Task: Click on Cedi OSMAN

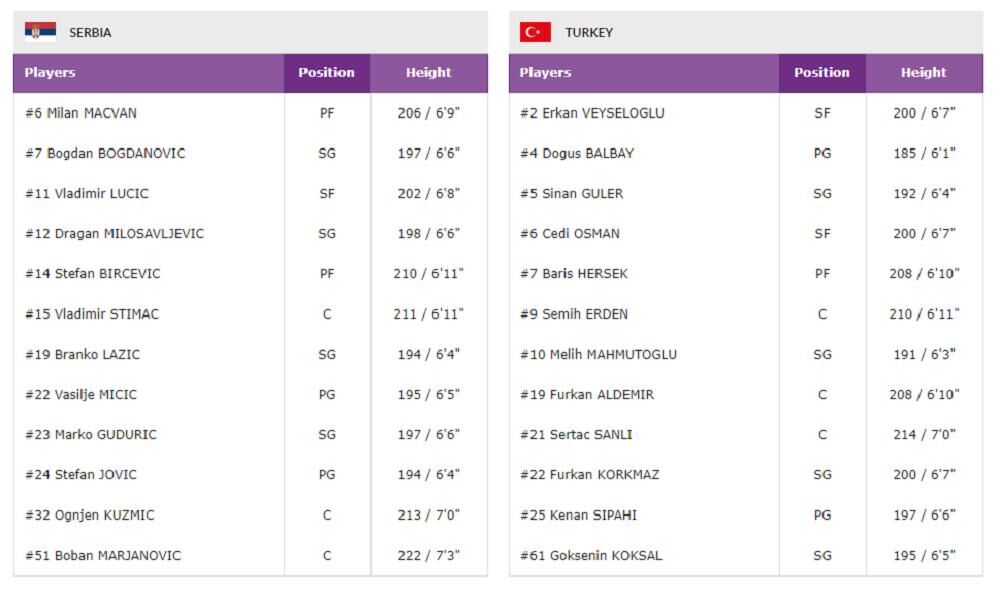Action: click(570, 234)
